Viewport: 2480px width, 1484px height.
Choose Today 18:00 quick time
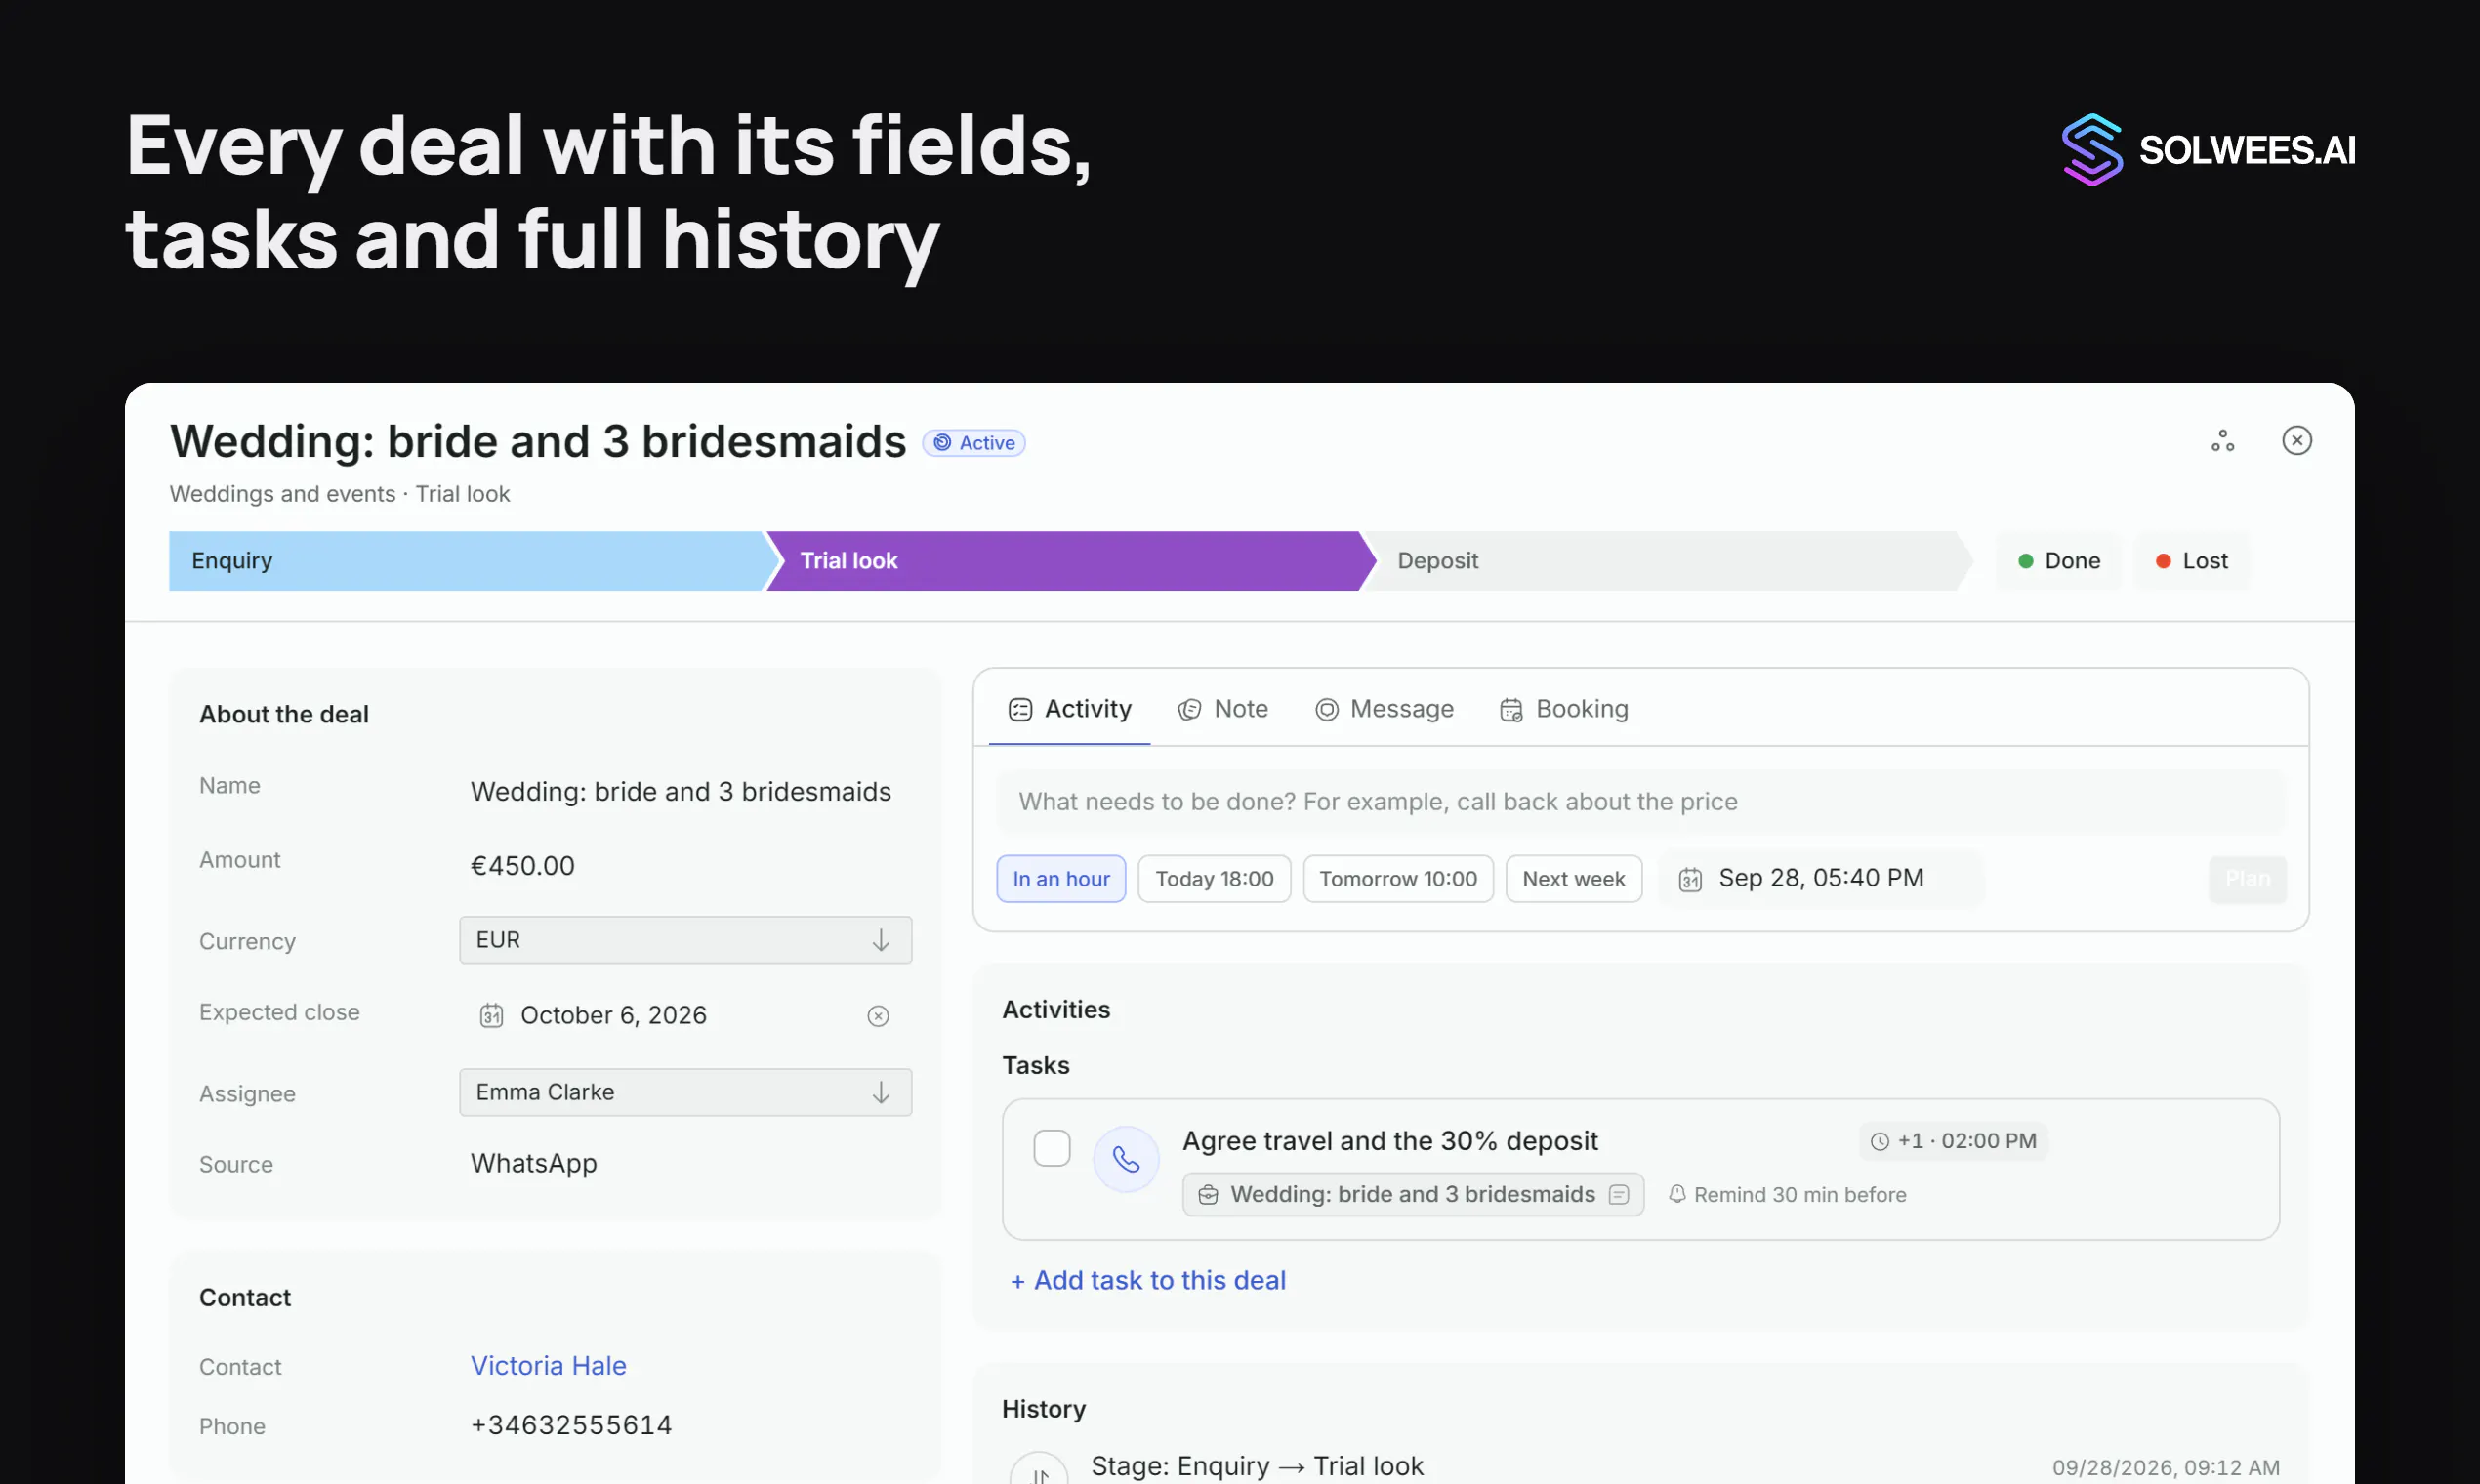1214,879
